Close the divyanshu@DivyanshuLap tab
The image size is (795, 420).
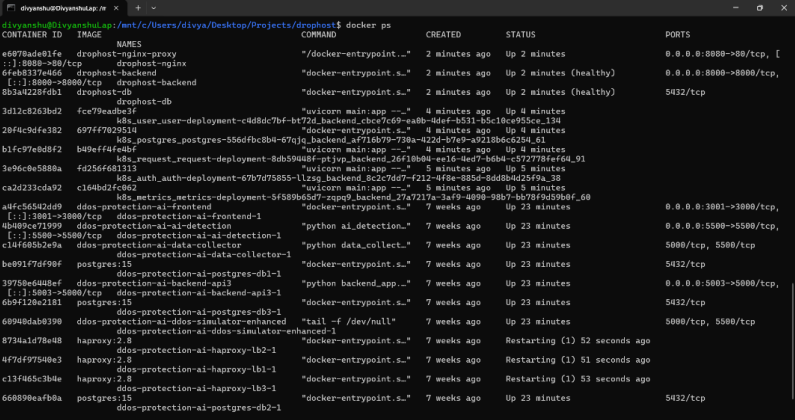coord(114,8)
